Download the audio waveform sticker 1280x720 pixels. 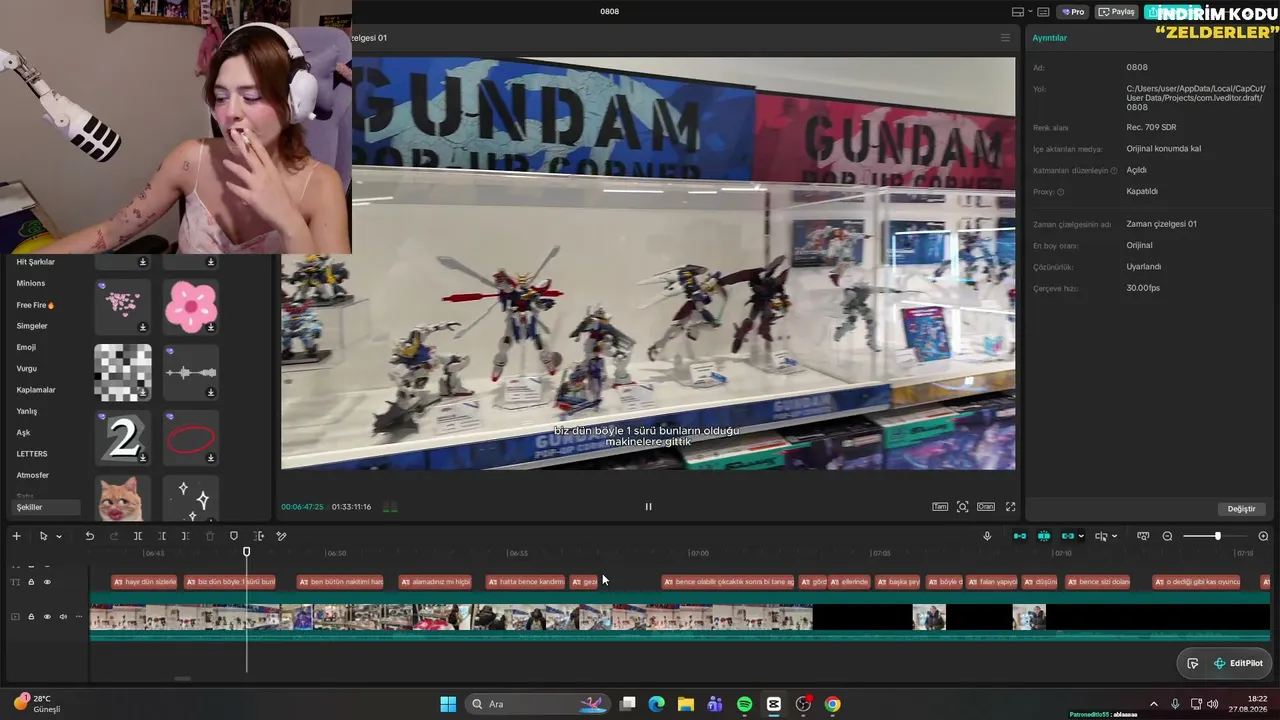point(210,392)
